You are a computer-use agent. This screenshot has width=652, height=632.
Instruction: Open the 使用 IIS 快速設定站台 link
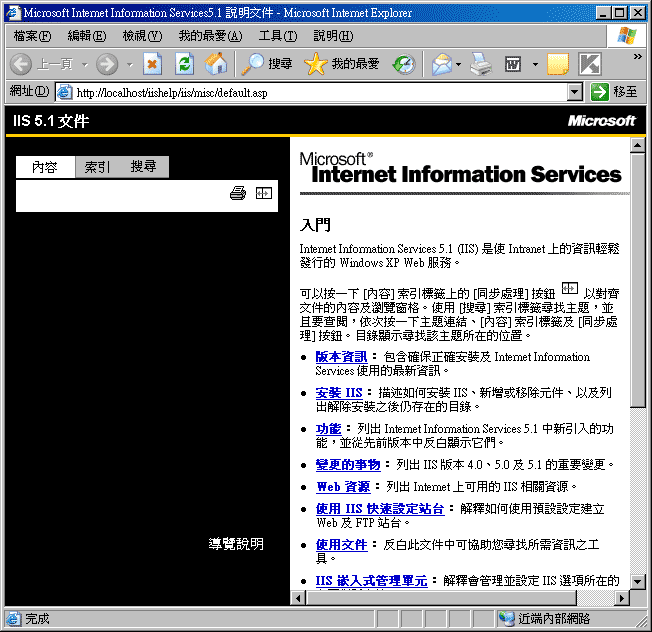(x=380, y=509)
